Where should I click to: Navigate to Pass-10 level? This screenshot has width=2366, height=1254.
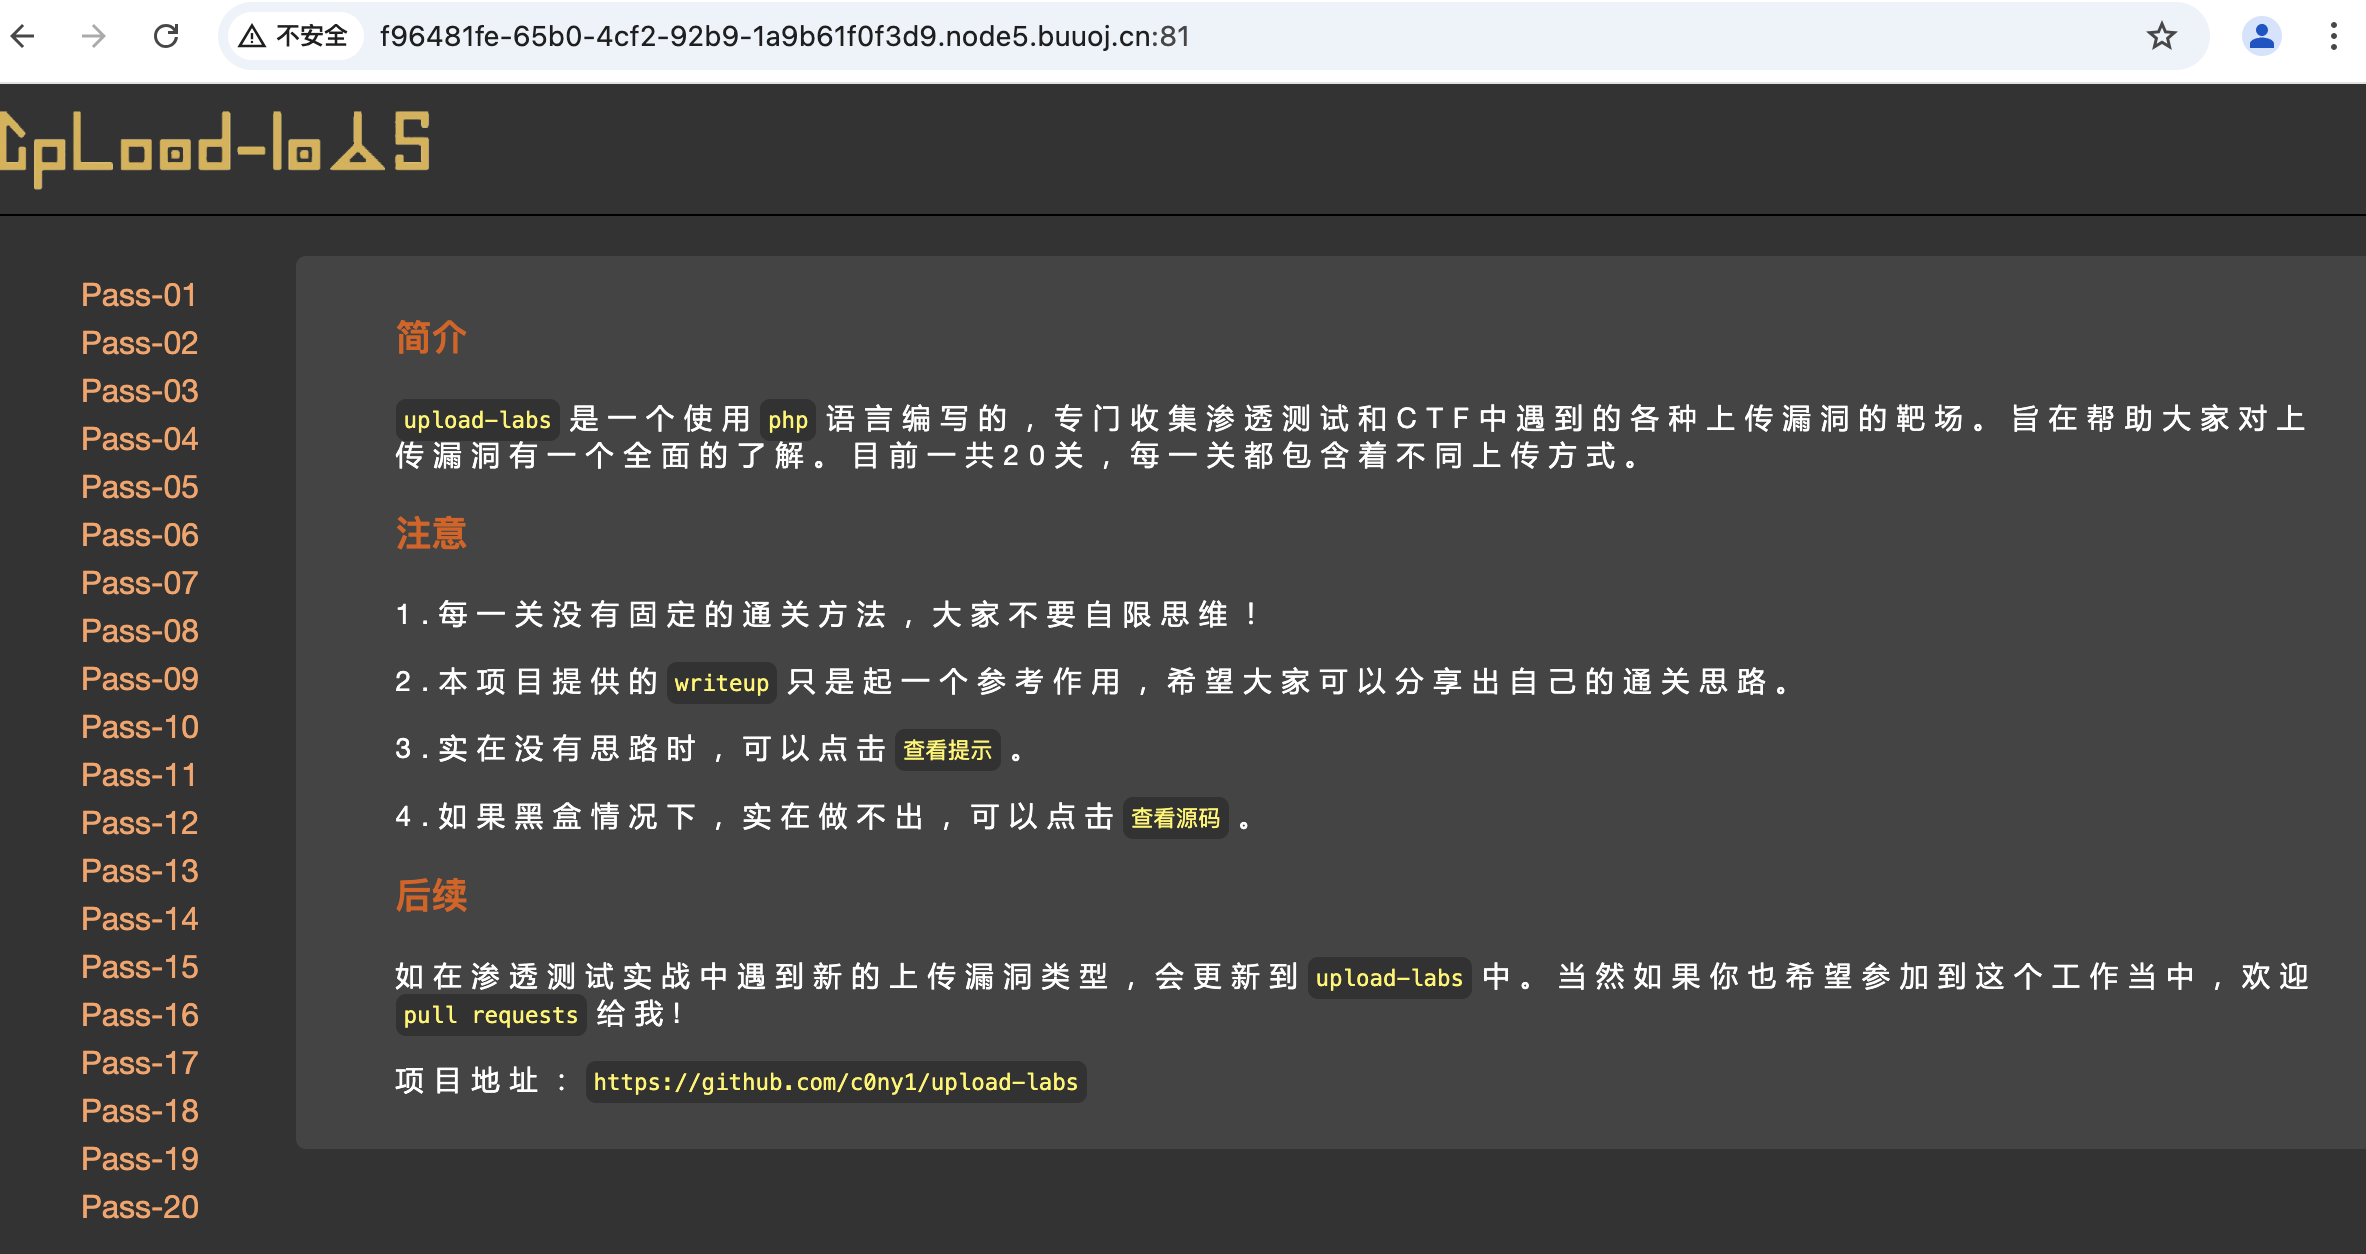point(139,727)
